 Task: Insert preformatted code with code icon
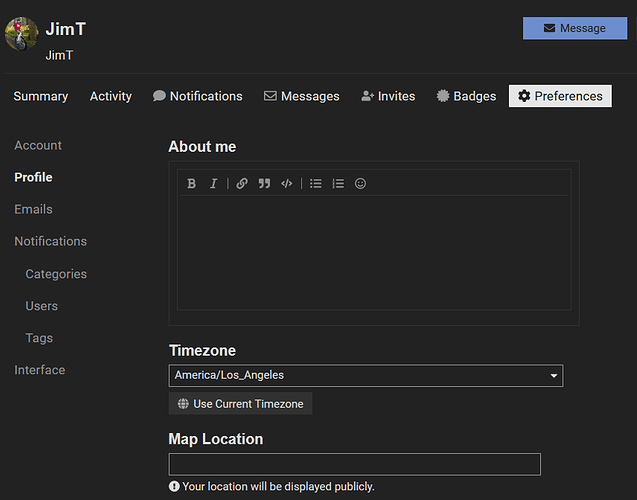(287, 184)
